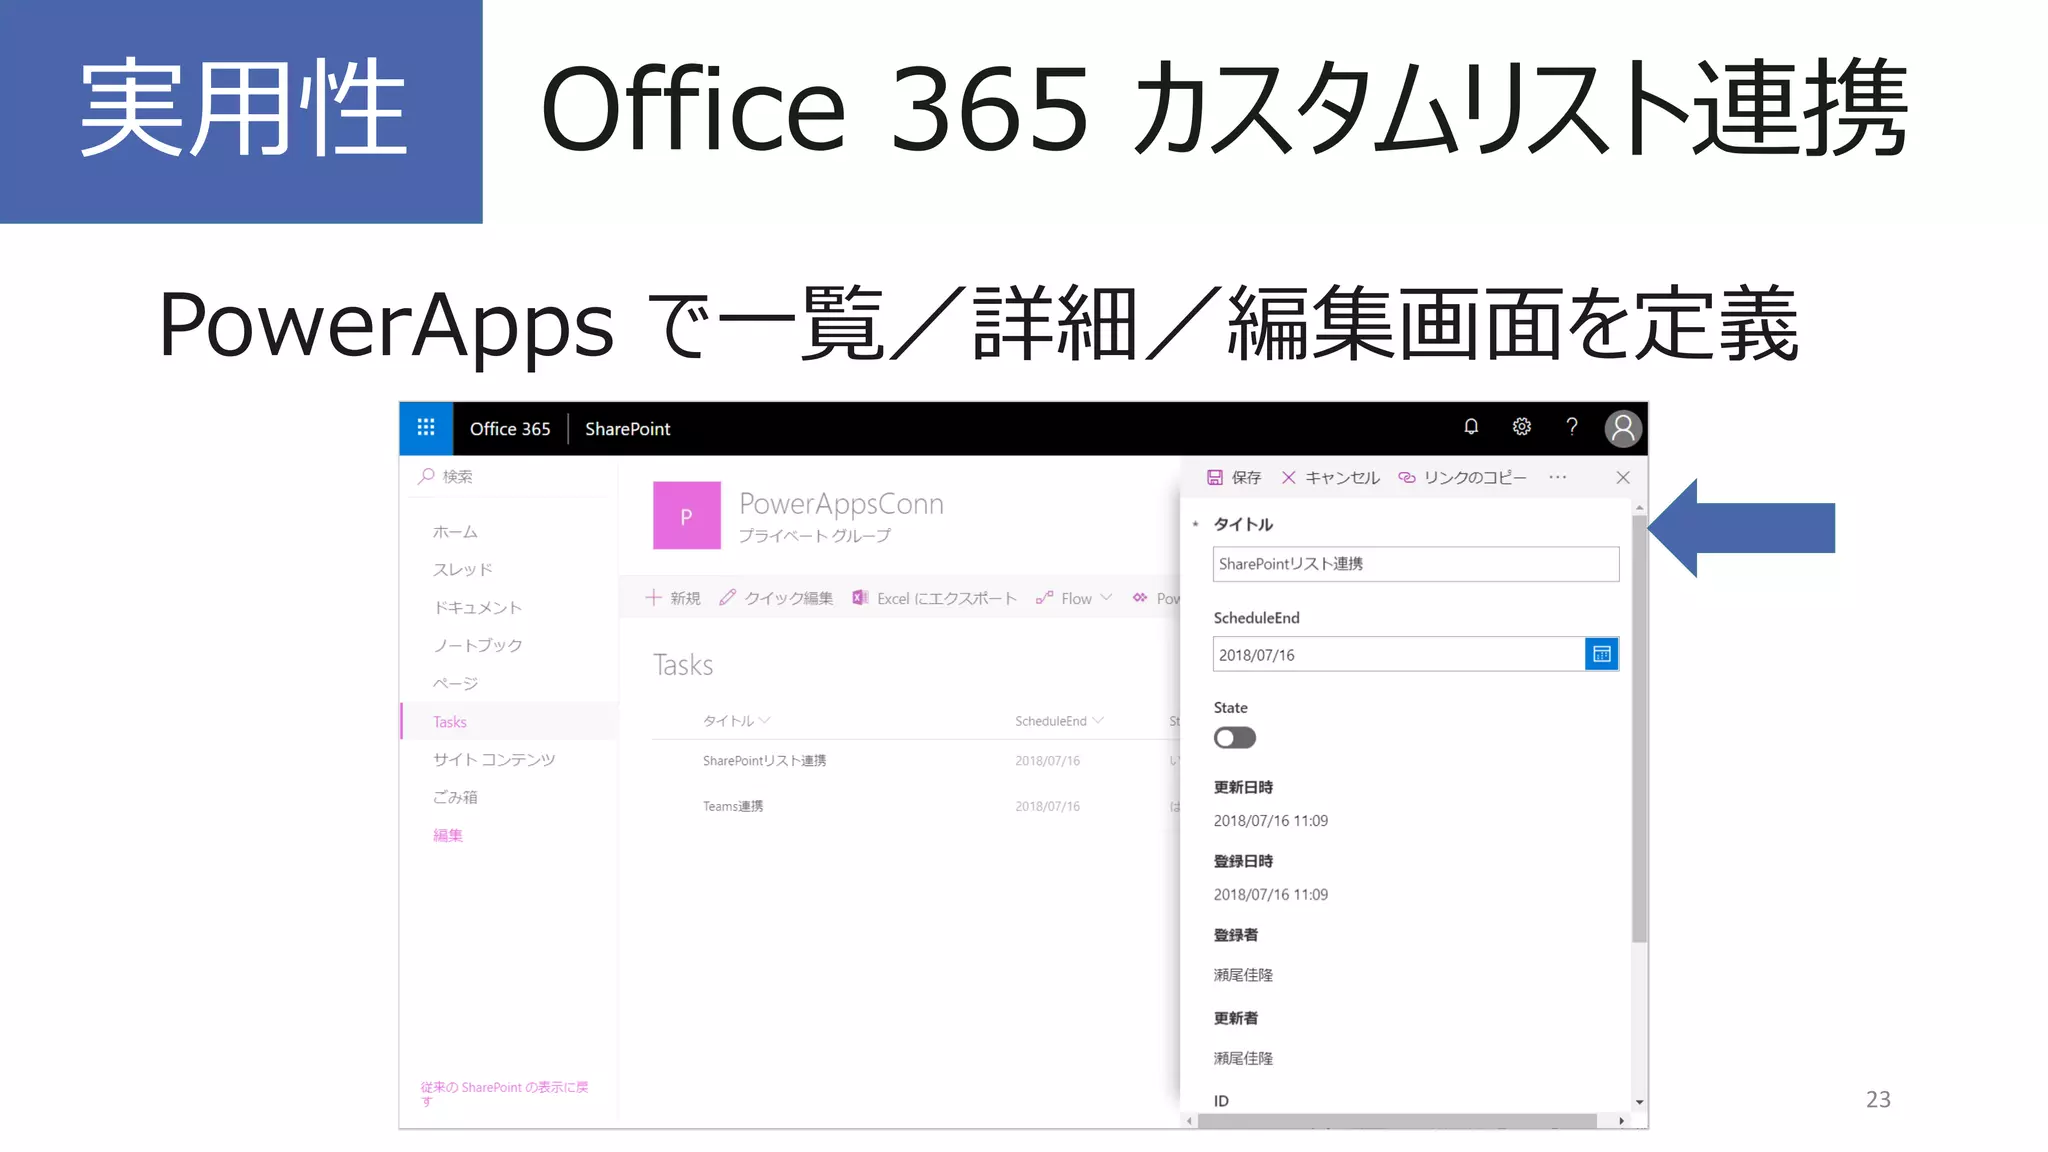
Task: Open the Office 365 app launcher waffle
Action: pyautogui.click(x=426, y=428)
